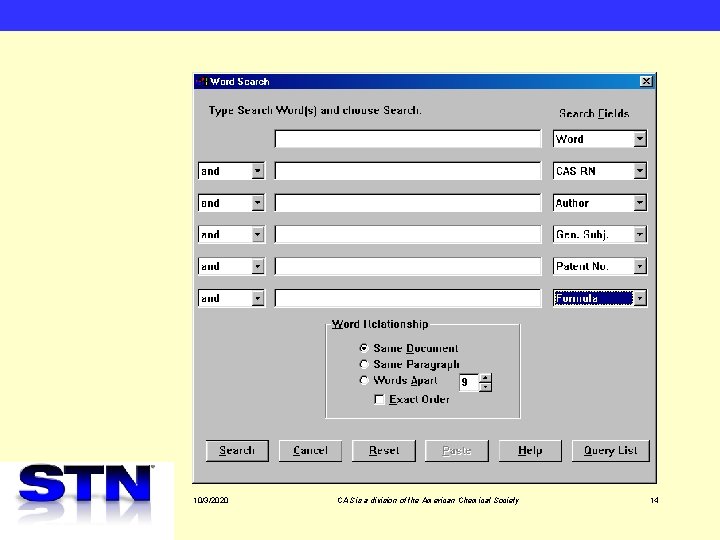Open Help for Word Search
The width and height of the screenshot is (720, 540).
click(x=530, y=450)
